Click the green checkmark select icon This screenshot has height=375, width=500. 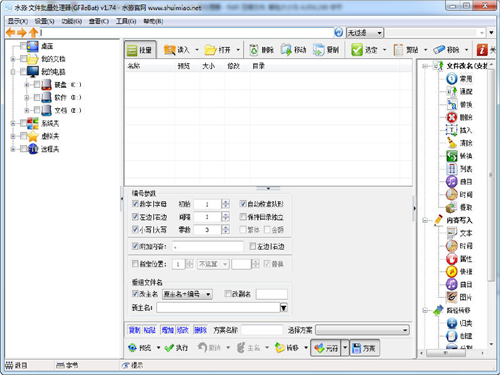click(x=357, y=50)
